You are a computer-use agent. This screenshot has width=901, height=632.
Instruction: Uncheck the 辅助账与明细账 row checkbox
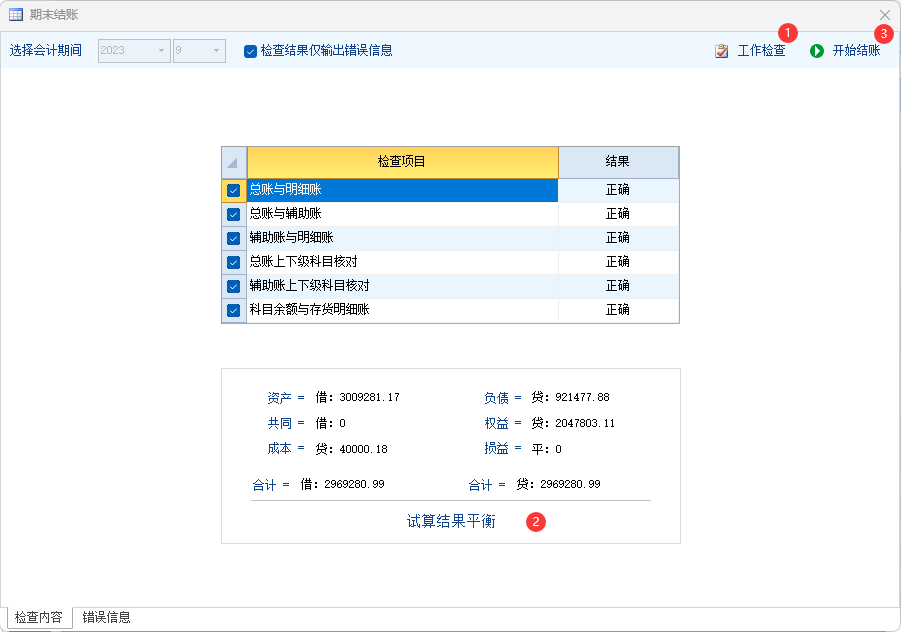click(x=233, y=238)
